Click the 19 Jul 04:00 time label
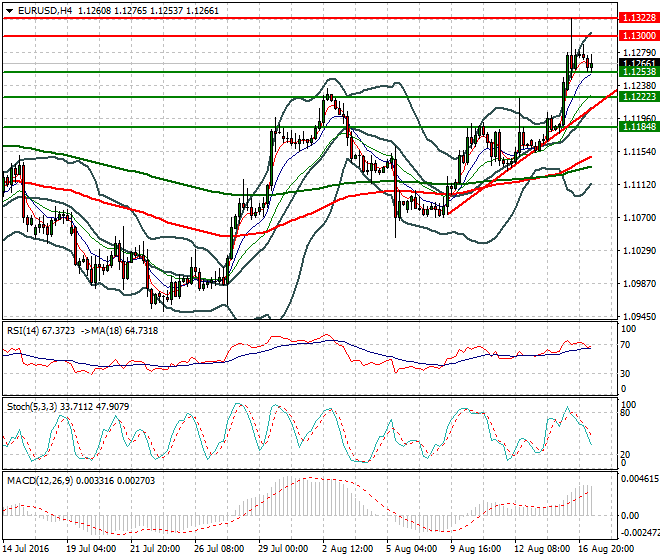 click(x=91, y=549)
